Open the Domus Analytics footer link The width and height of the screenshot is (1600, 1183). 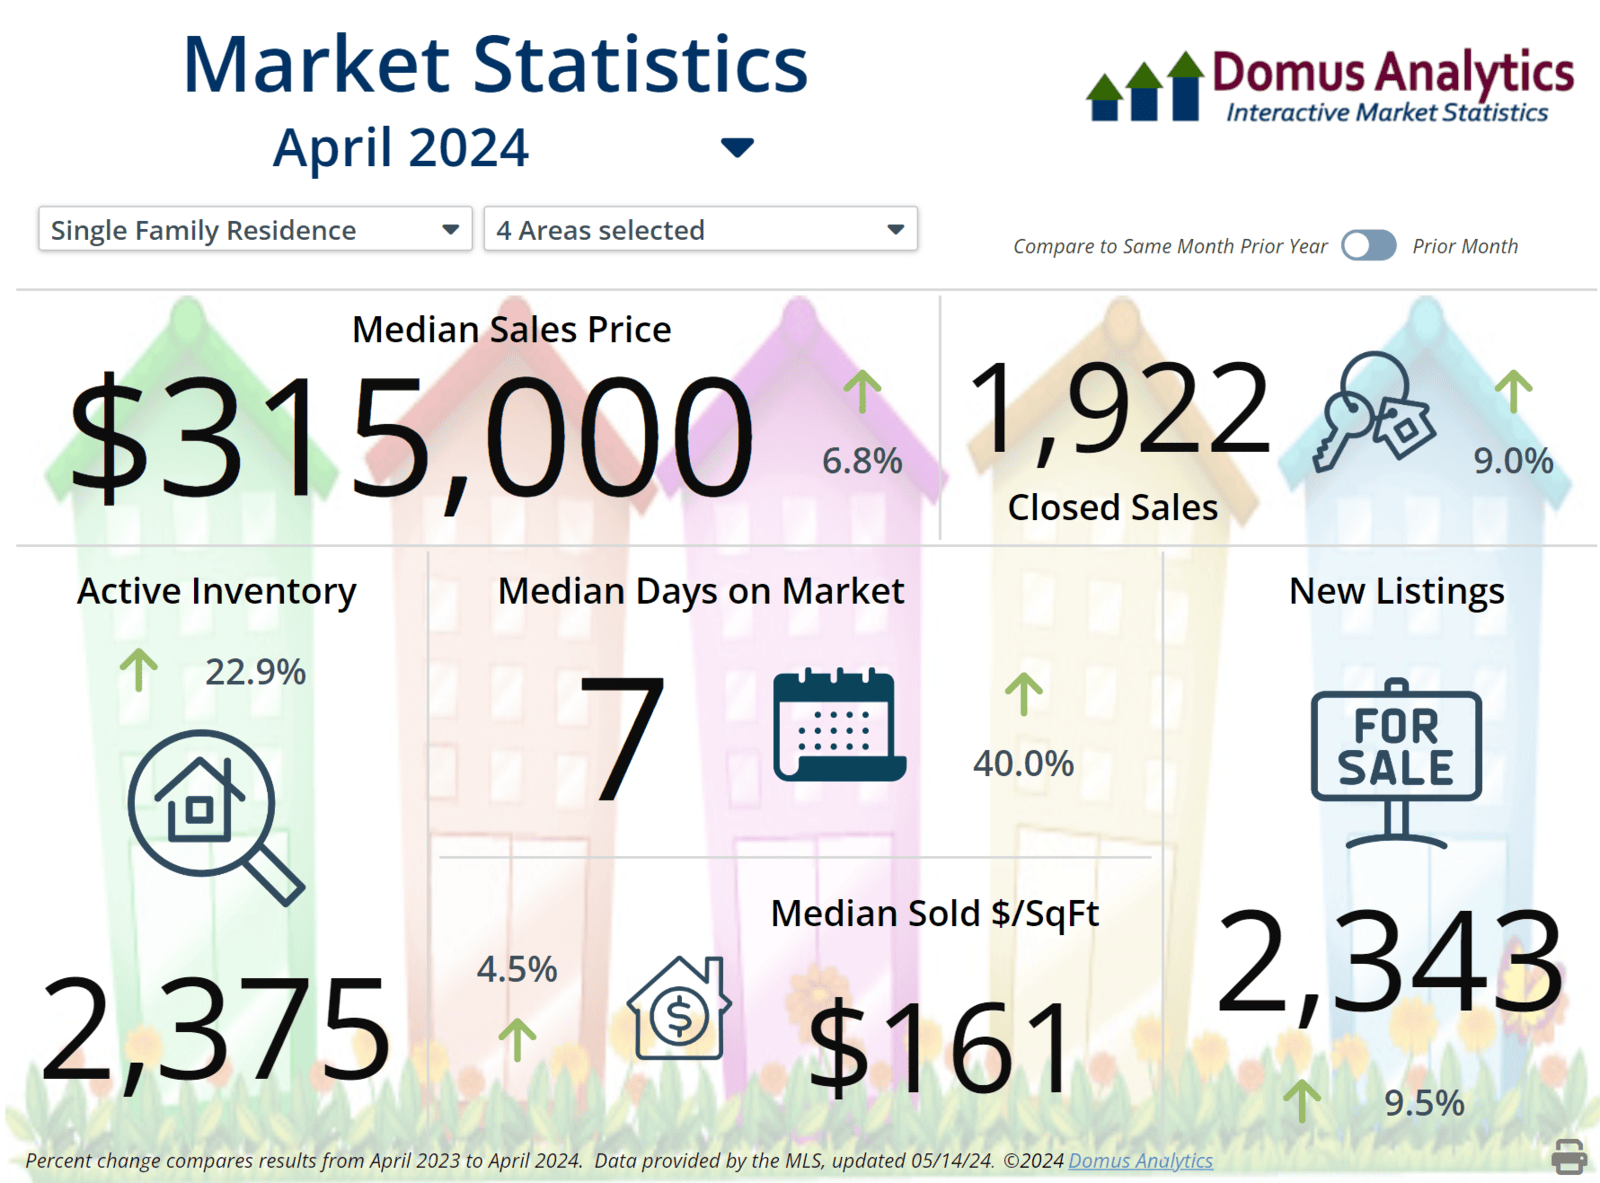coord(1140,1161)
